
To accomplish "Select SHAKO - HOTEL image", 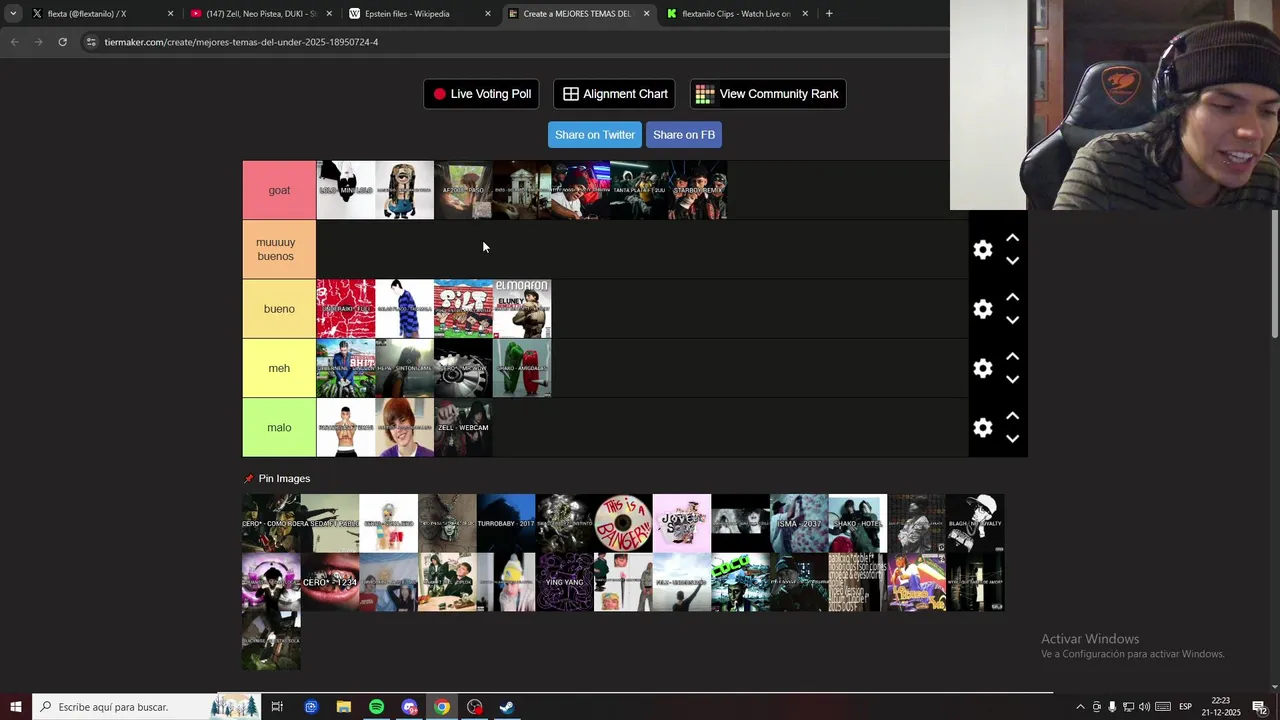I will [858, 523].
